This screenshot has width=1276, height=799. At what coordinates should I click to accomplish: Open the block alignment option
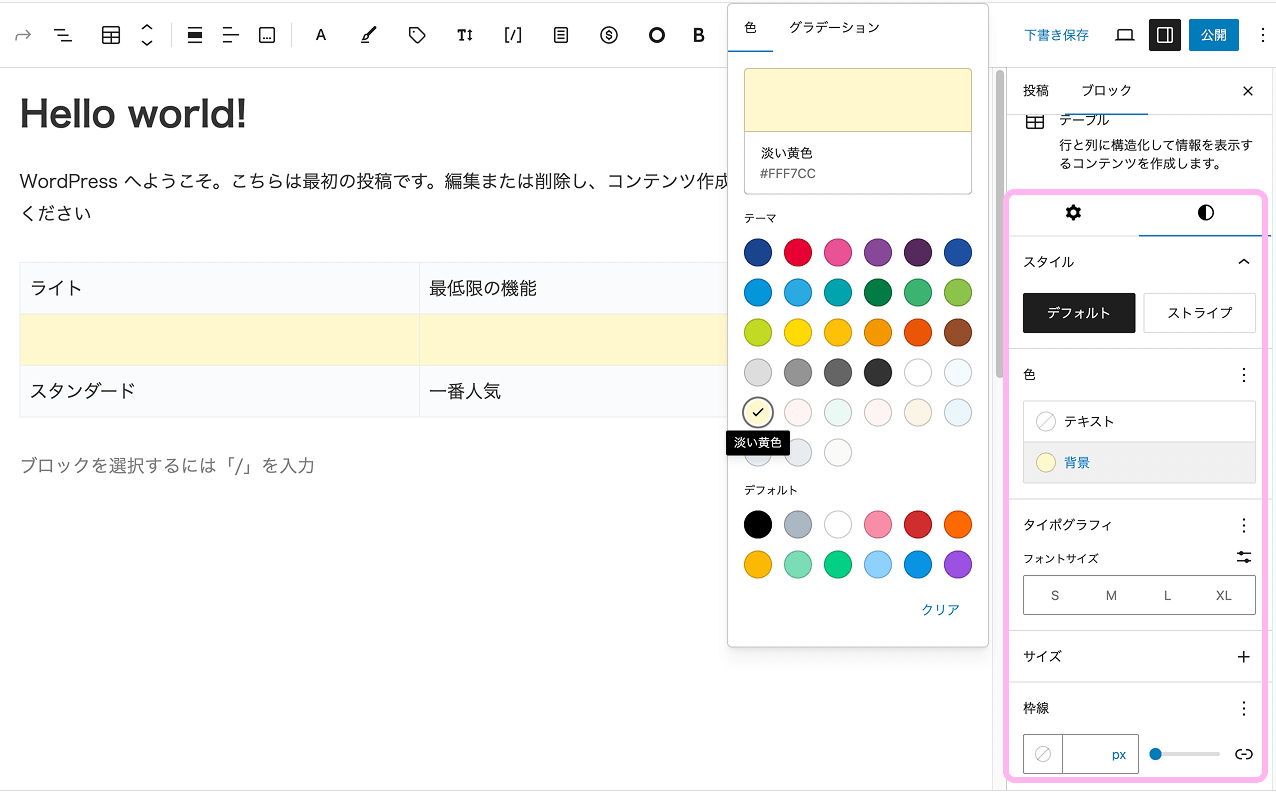pyautogui.click(x=195, y=35)
